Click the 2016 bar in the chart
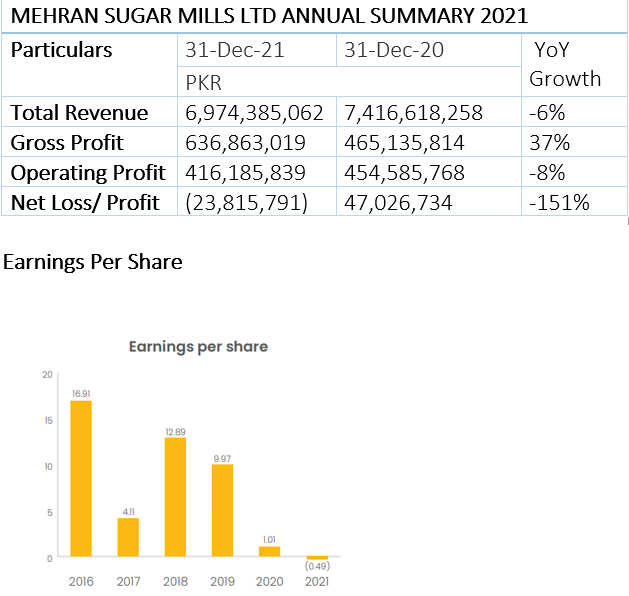Viewport: 629px width, 596px height. point(81,478)
